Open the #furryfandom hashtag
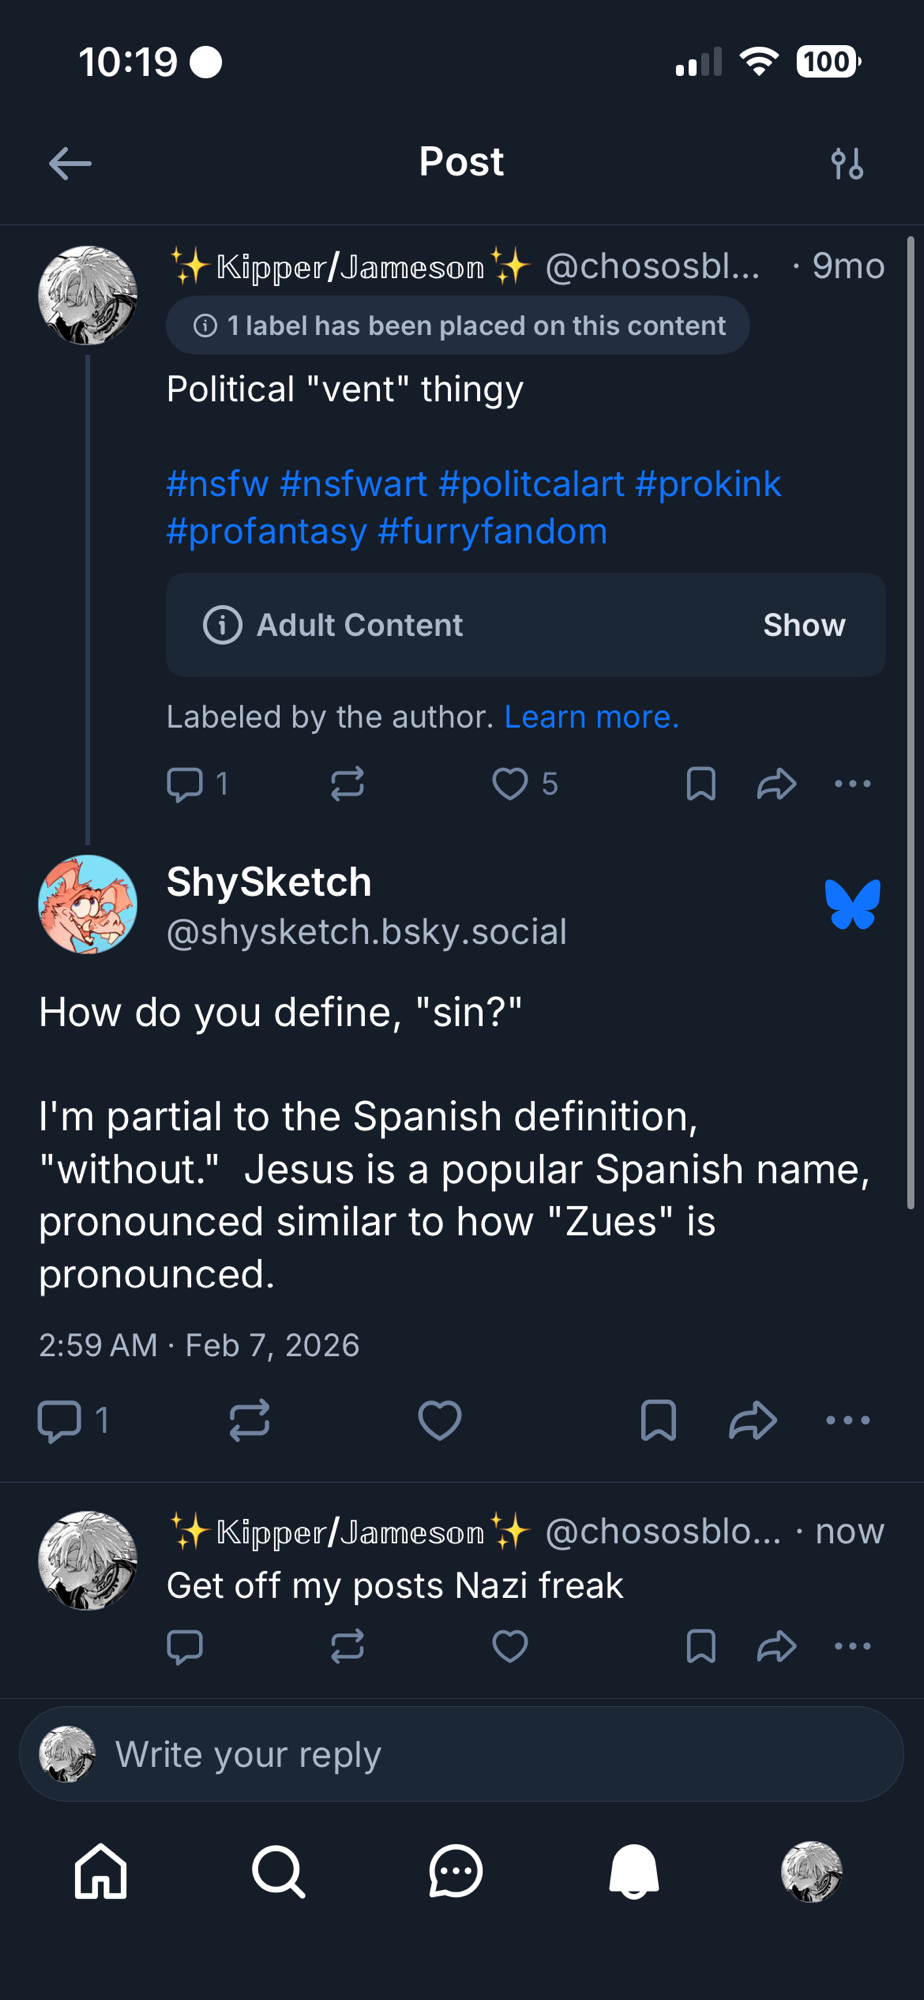The image size is (924, 2000). tap(492, 531)
